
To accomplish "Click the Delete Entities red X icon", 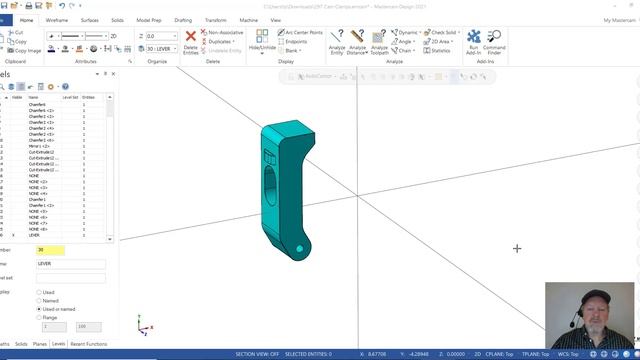I will pyautogui.click(x=191, y=36).
